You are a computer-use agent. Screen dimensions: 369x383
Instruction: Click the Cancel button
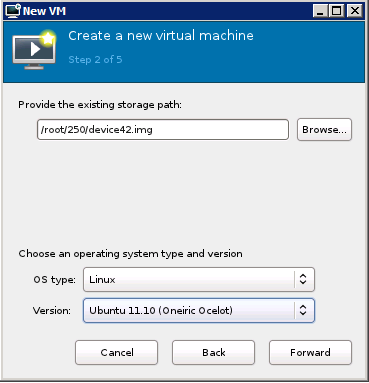tap(117, 352)
